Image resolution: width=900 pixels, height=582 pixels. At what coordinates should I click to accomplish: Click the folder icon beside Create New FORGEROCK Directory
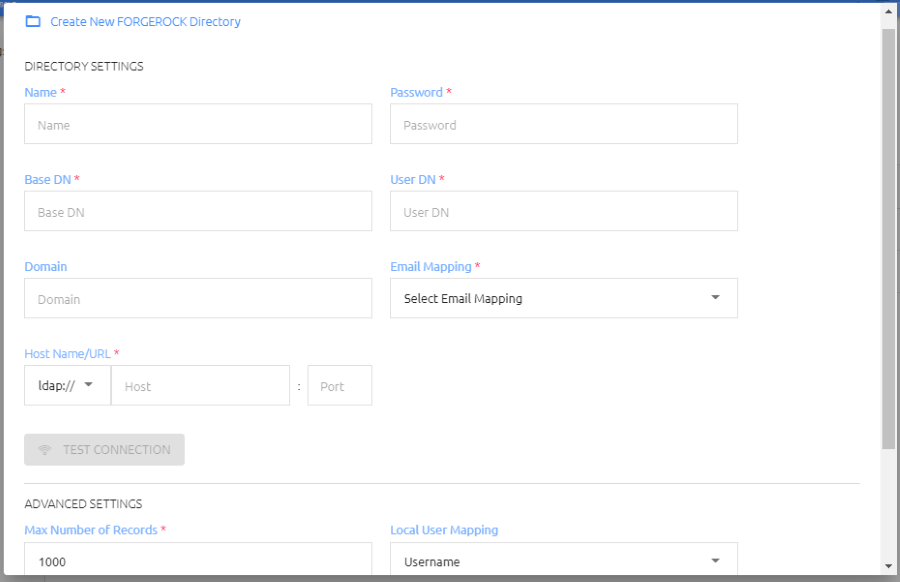33,22
